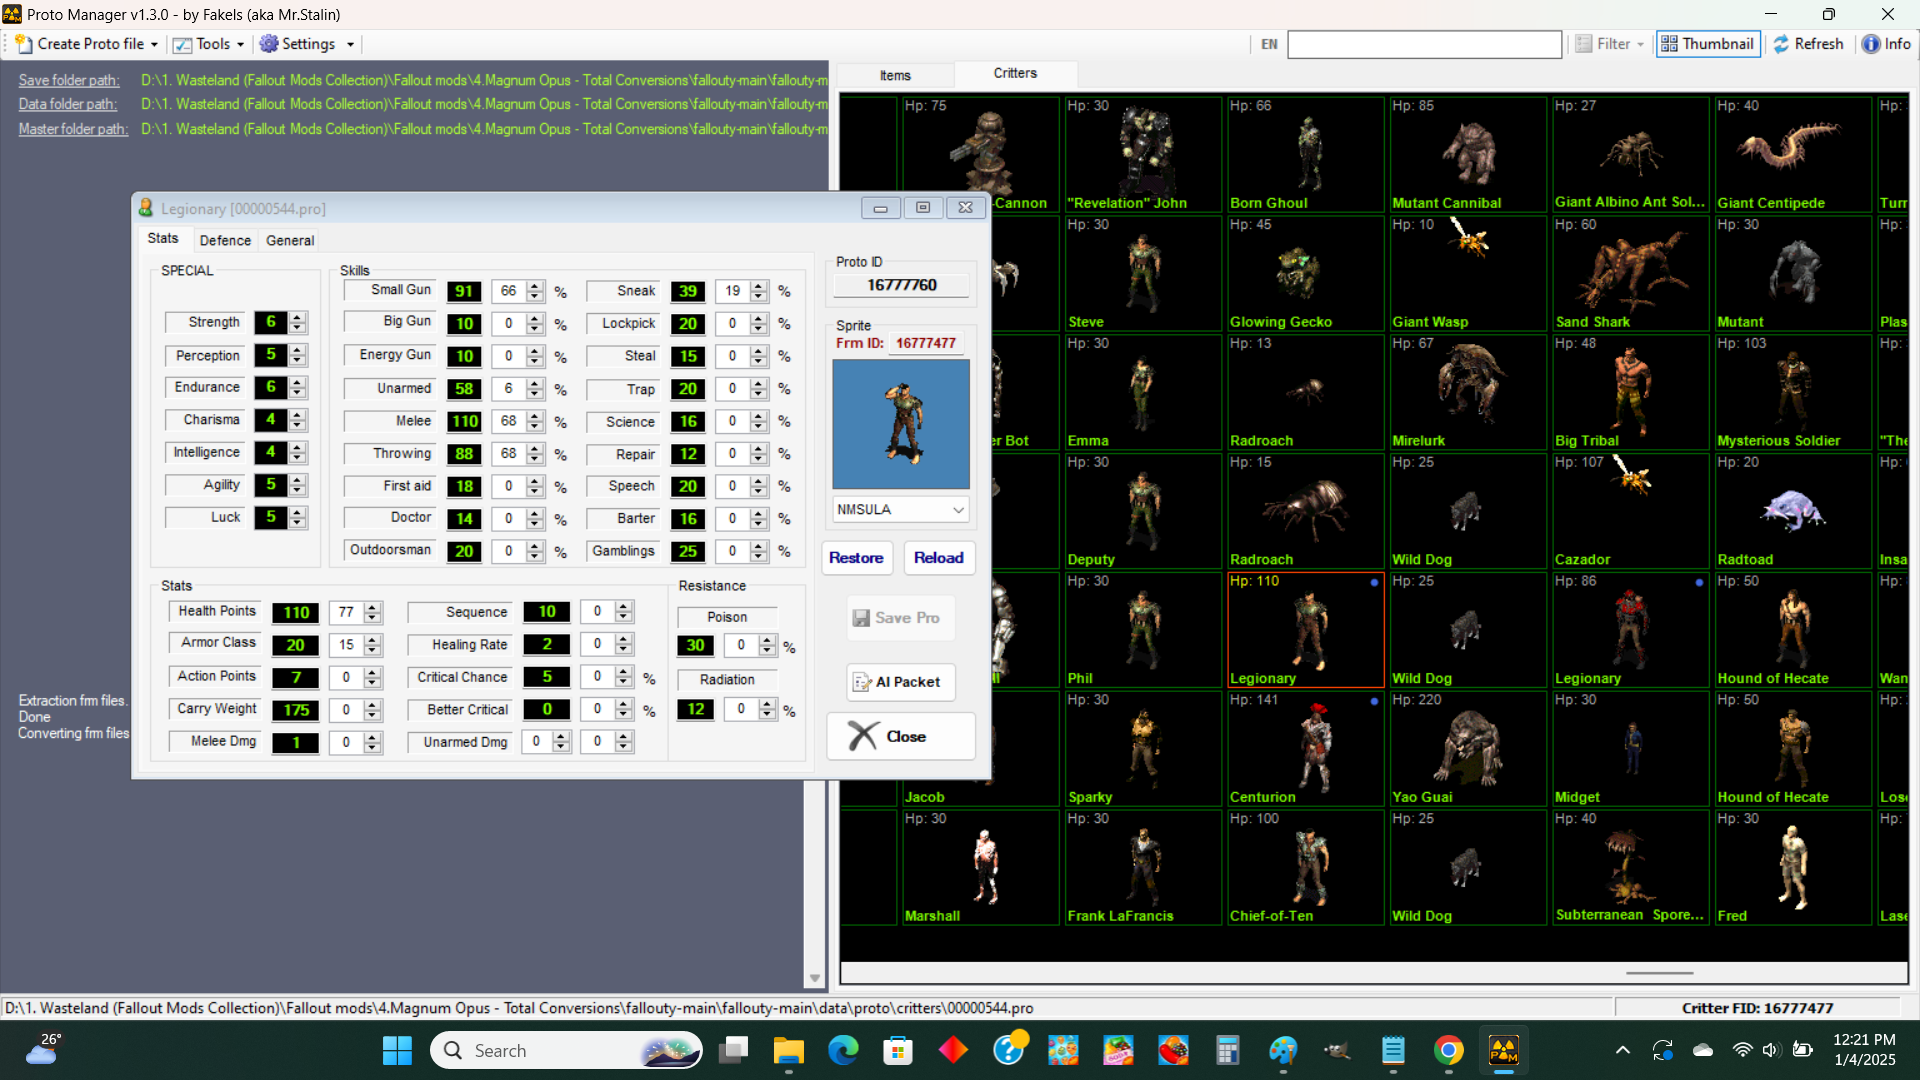Click the Refresh icon button
1920x1080 pixels.
pyautogui.click(x=1808, y=44)
